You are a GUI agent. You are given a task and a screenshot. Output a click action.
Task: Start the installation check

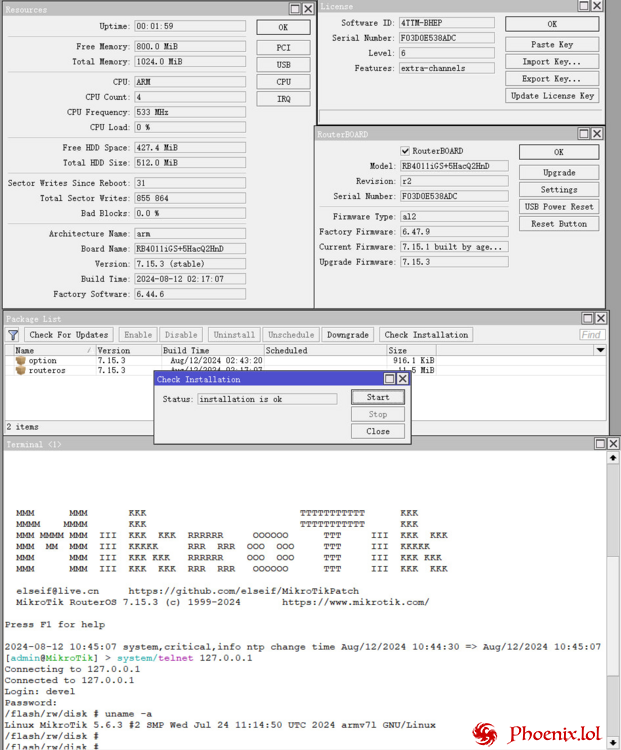[x=378, y=397]
